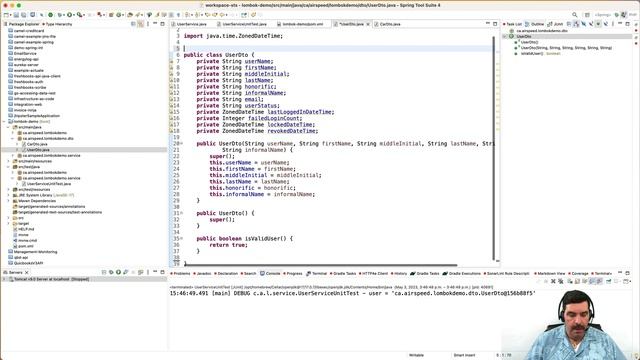Start the server with green Servers icon
Screen dimensions: 640x360
point(118,272)
